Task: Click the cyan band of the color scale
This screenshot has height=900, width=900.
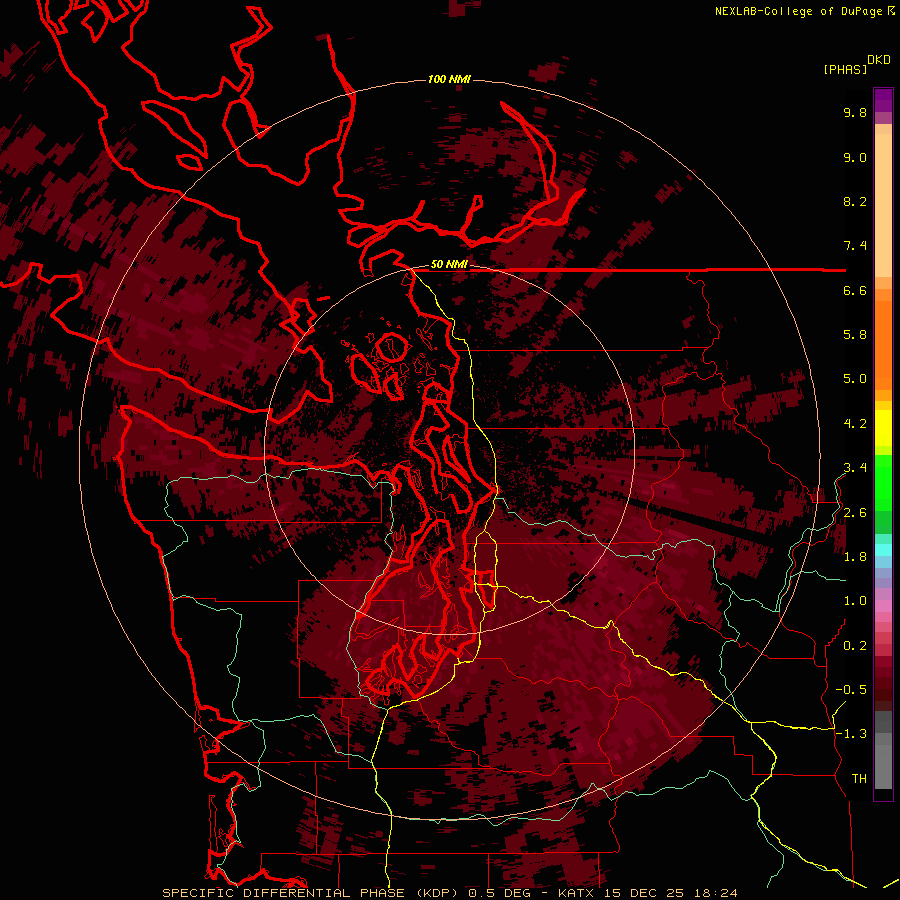Action: pos(883,549)
